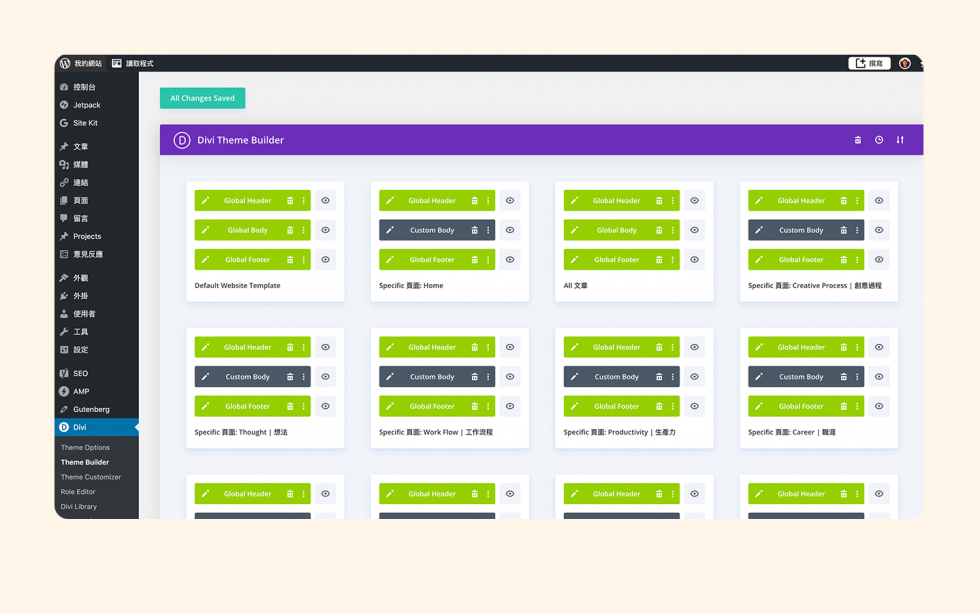
Task: Toggle Global Footer visibility in Work Flow template
Action: click(510, 406)
